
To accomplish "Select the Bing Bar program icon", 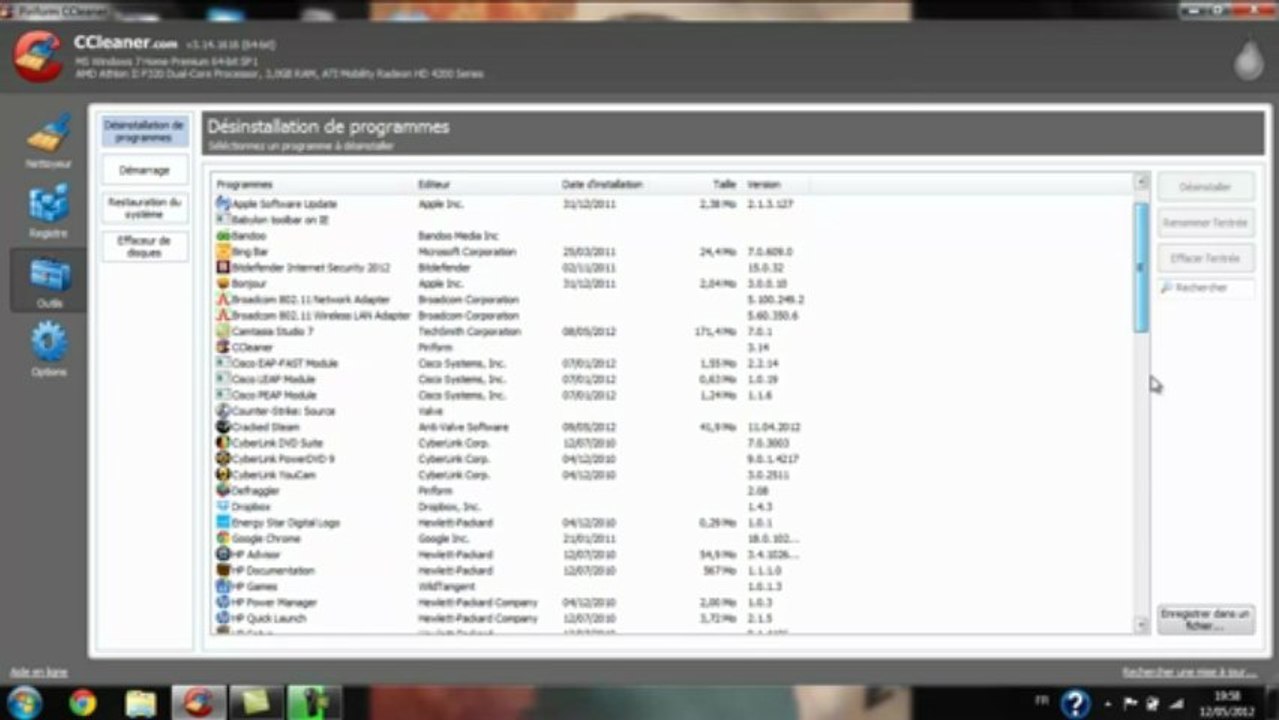I will click(223, 251).
